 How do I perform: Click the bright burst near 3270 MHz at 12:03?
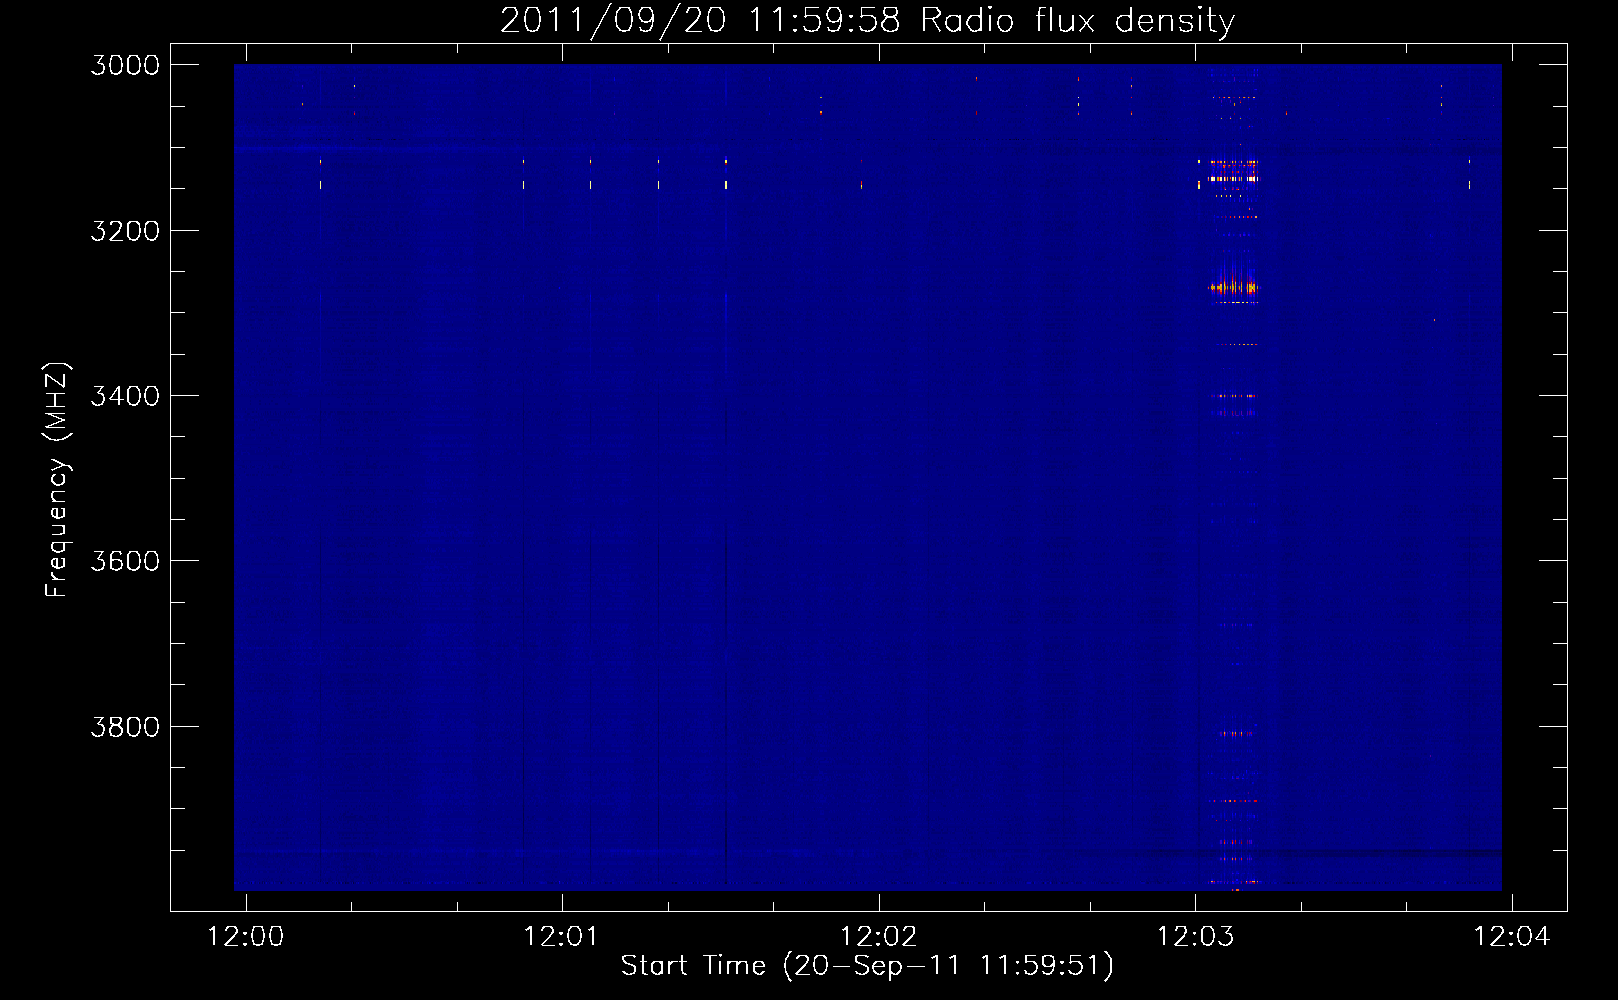pos(1233,288)
